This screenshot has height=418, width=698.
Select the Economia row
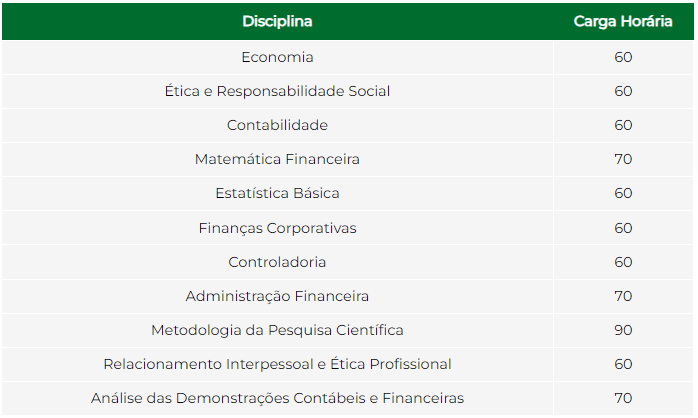pos(348,57)
